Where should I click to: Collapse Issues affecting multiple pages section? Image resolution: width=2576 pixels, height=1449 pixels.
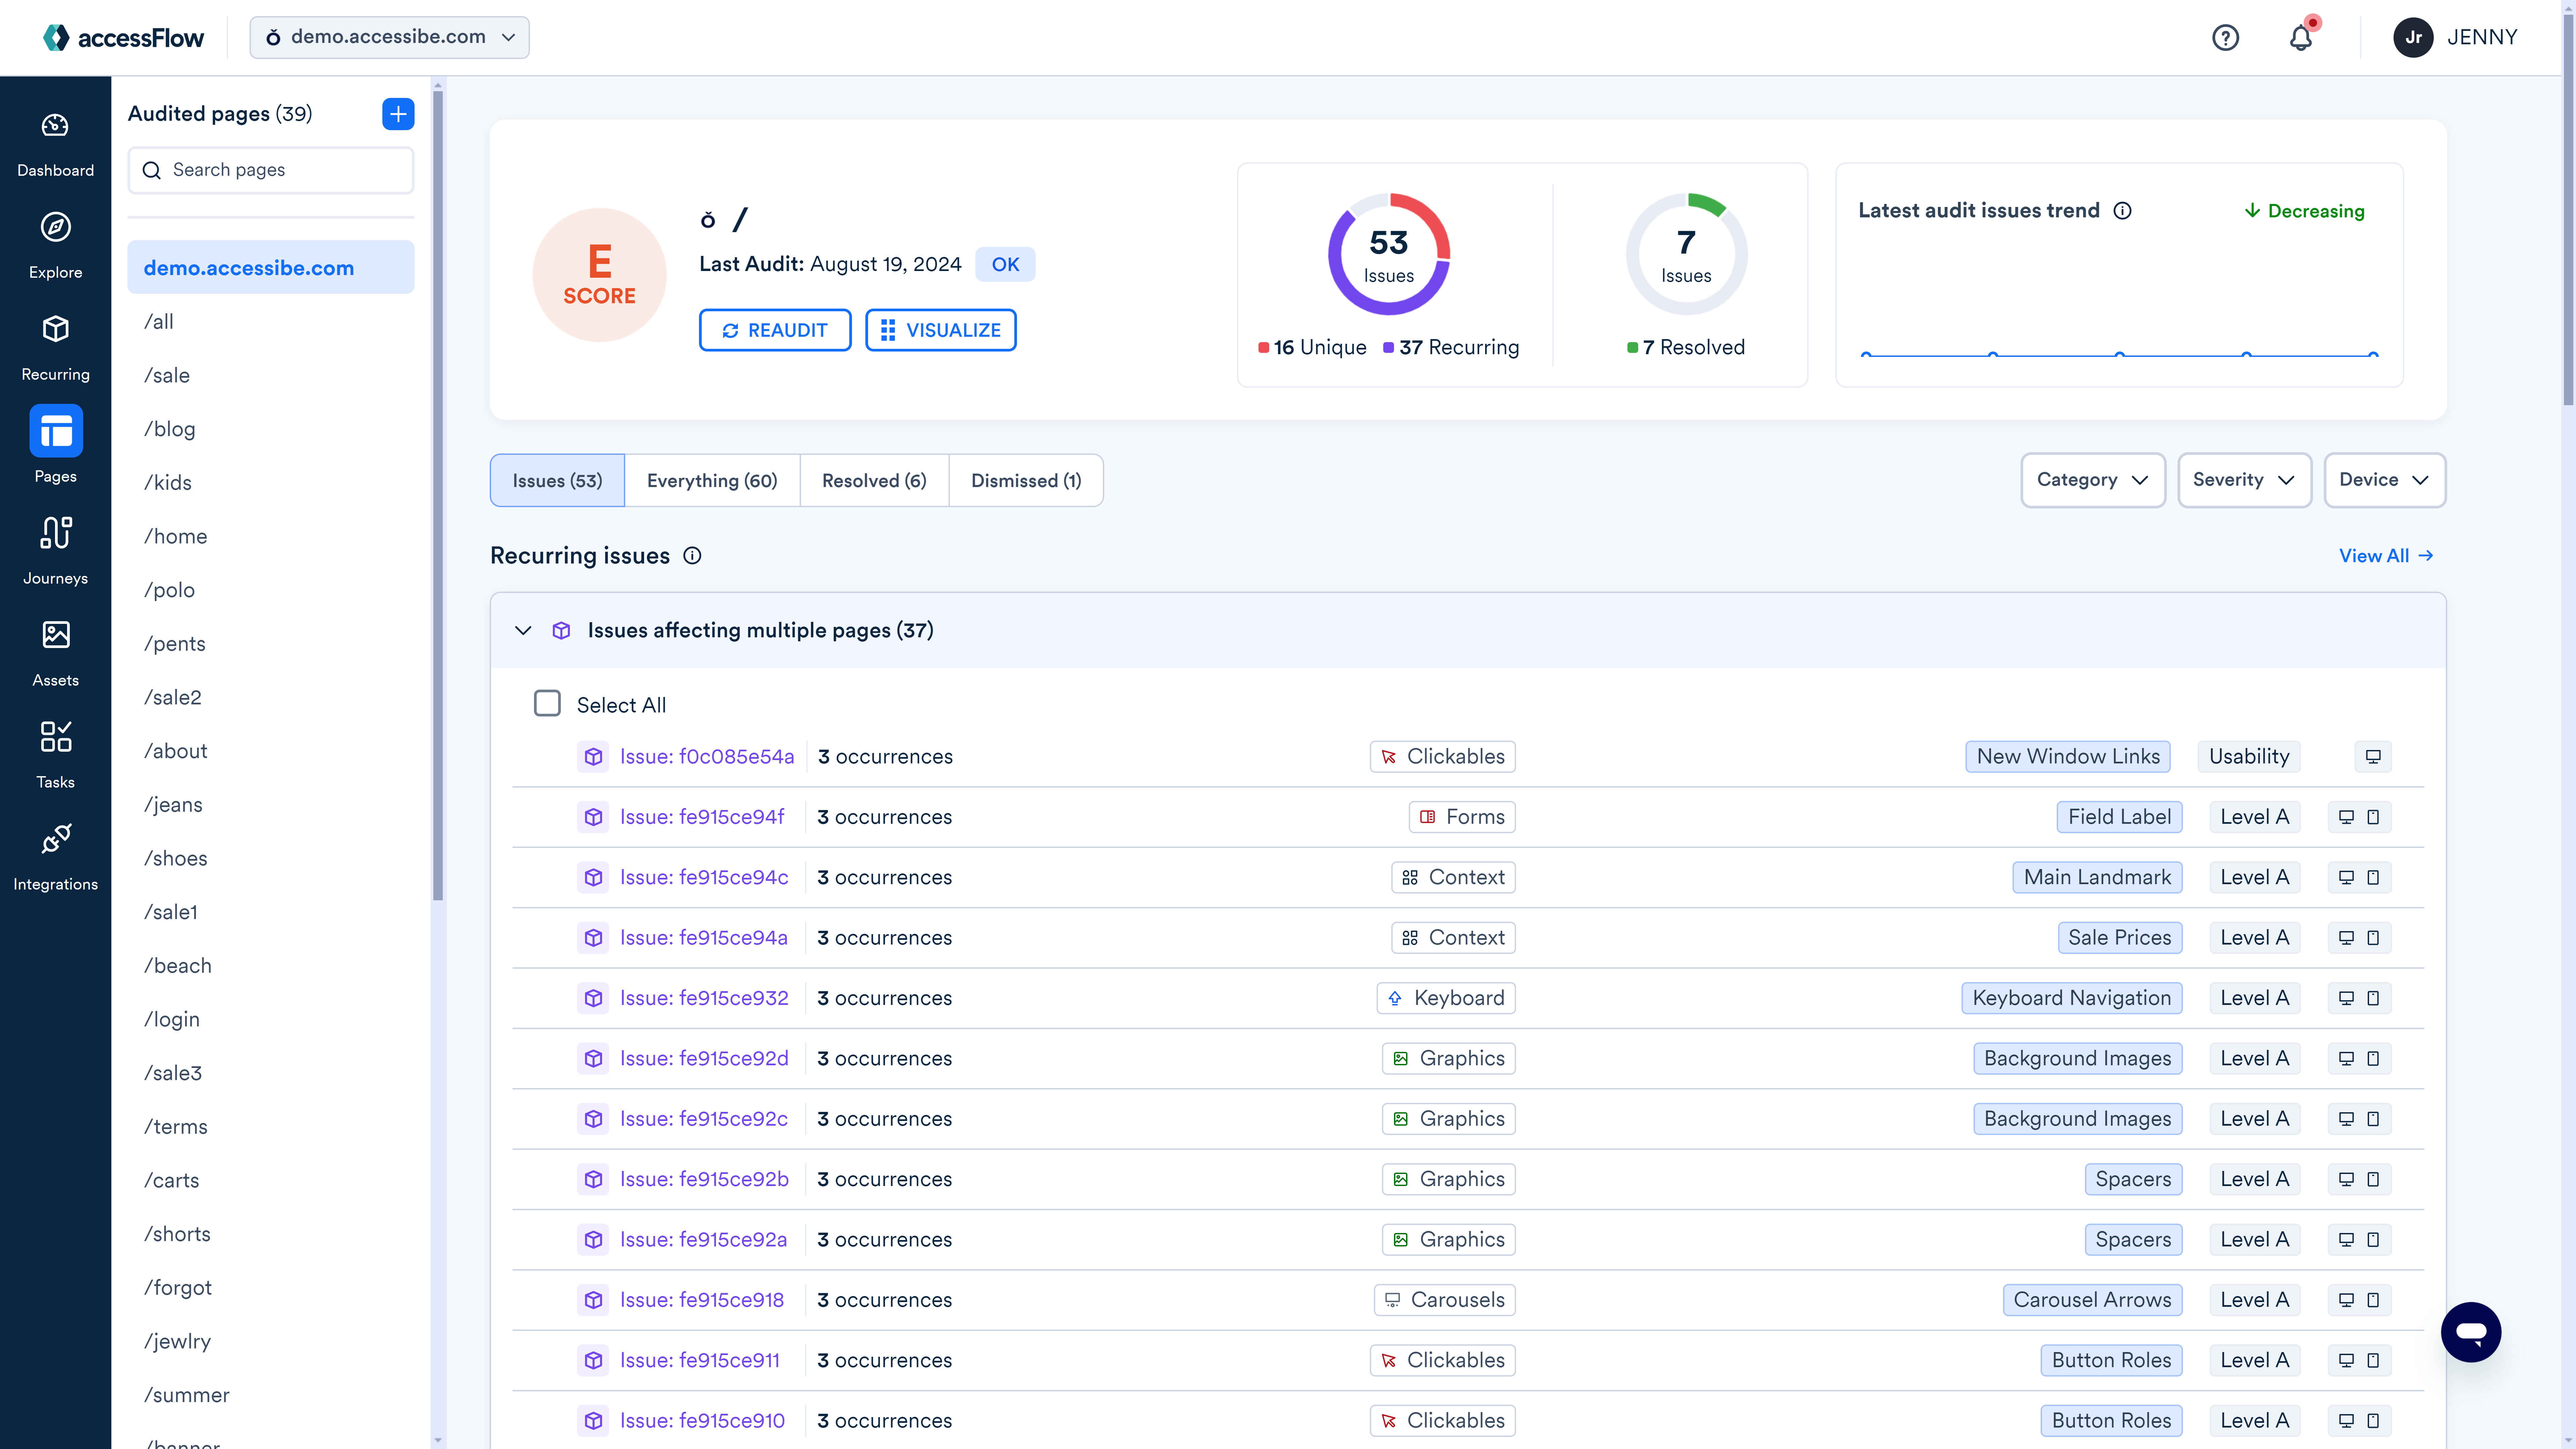pos(523,631)
